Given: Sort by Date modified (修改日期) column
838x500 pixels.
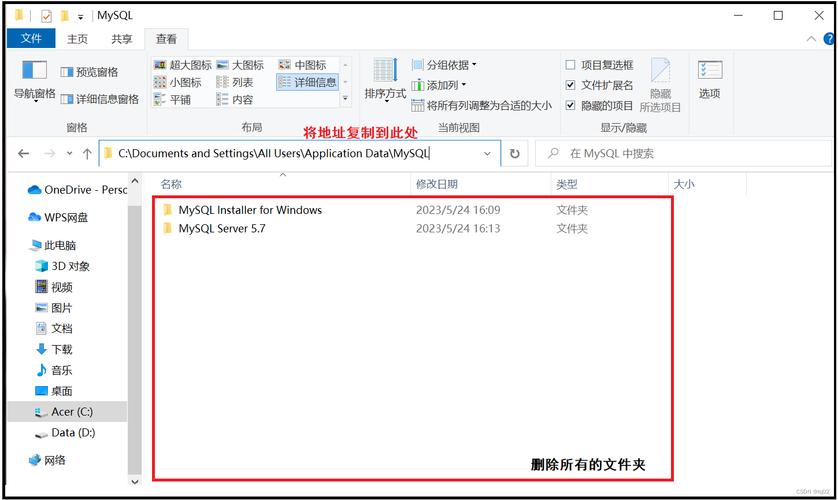Looking at the screenshot, I should (x=437, y=184).
